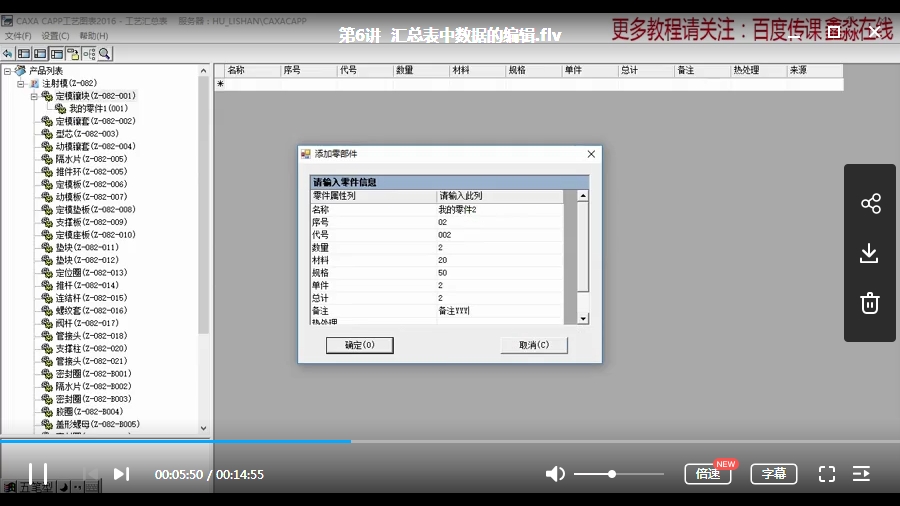The image size is (900, 506).
Task: Collapse the 产品列表 root node
Action: click(x=7, y=71)
